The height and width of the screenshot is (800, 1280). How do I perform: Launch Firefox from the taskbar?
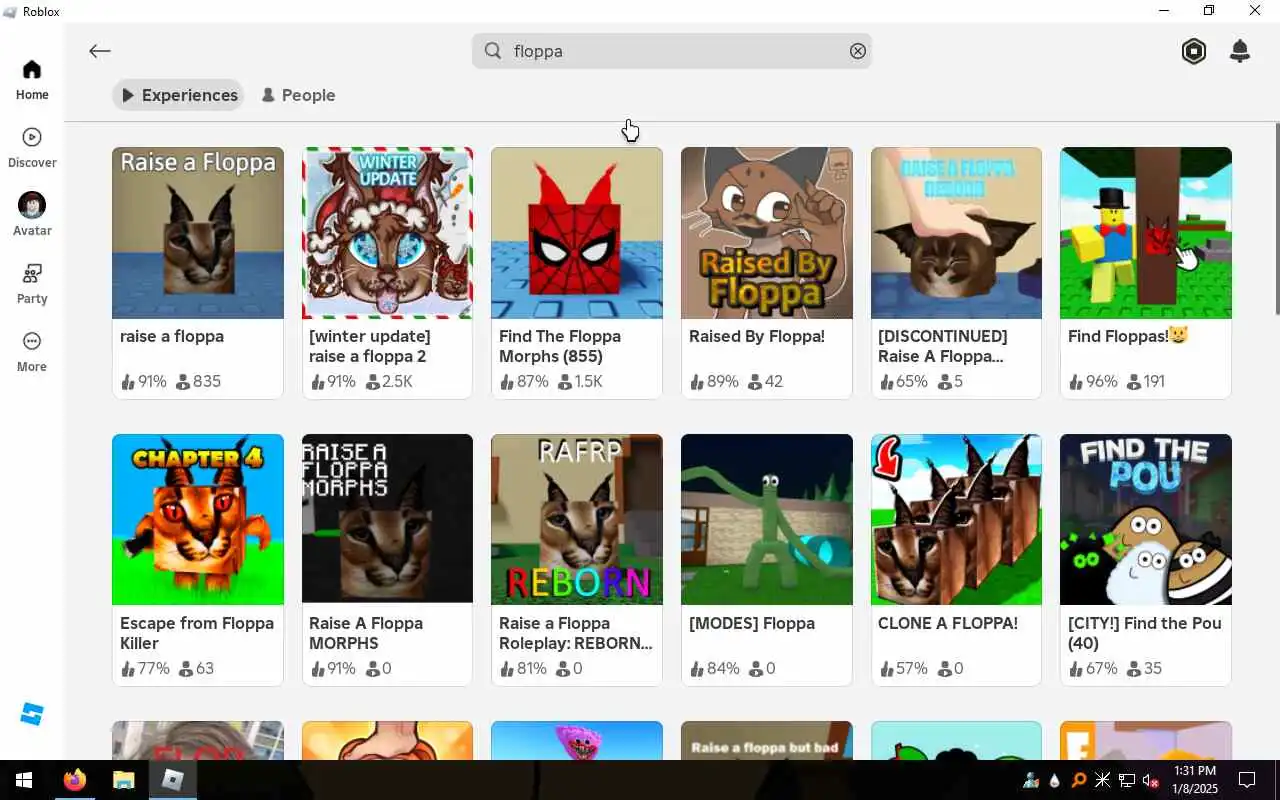pyautogui.click(x=75, y=780)
